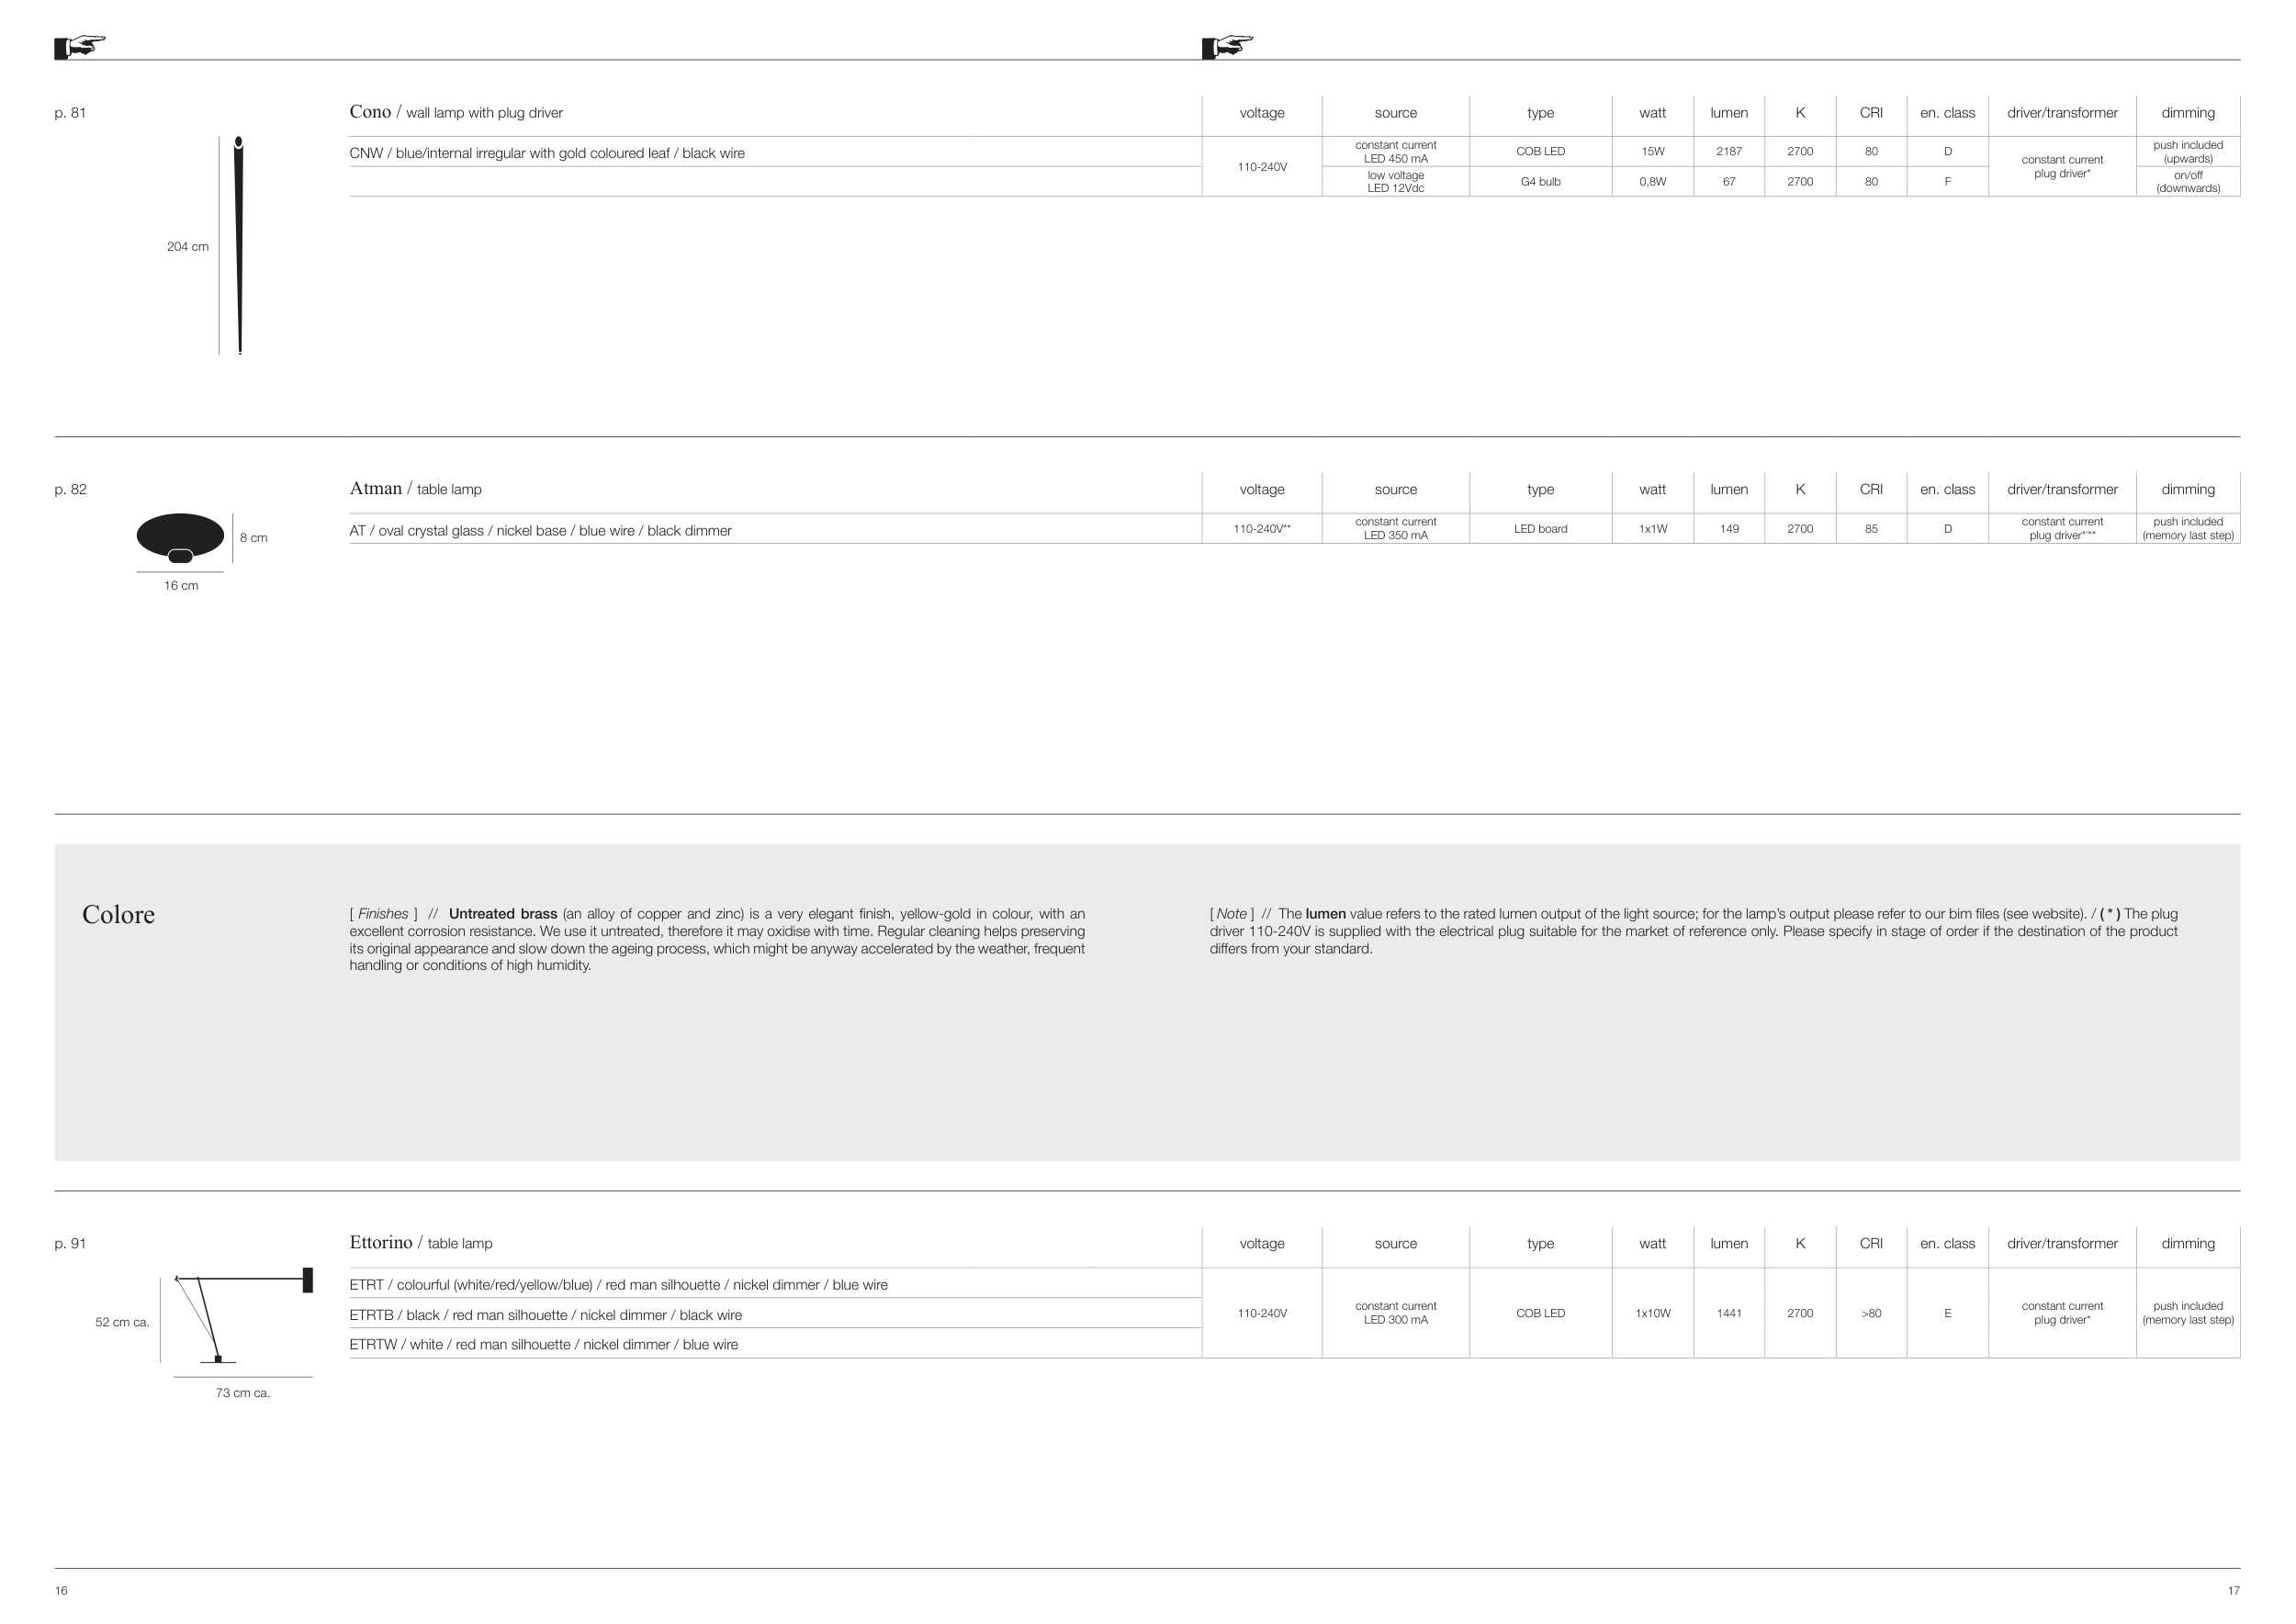Click the p. 81 page reference
This screenshot has width=2296, height=1624.
(x=70, y=113)
